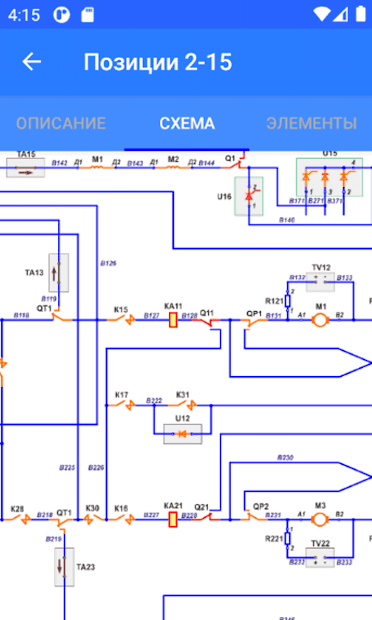Select the QP2 switch contact
Image resolution: width=372 pixels, height=620 pixels.
point(253,516)
